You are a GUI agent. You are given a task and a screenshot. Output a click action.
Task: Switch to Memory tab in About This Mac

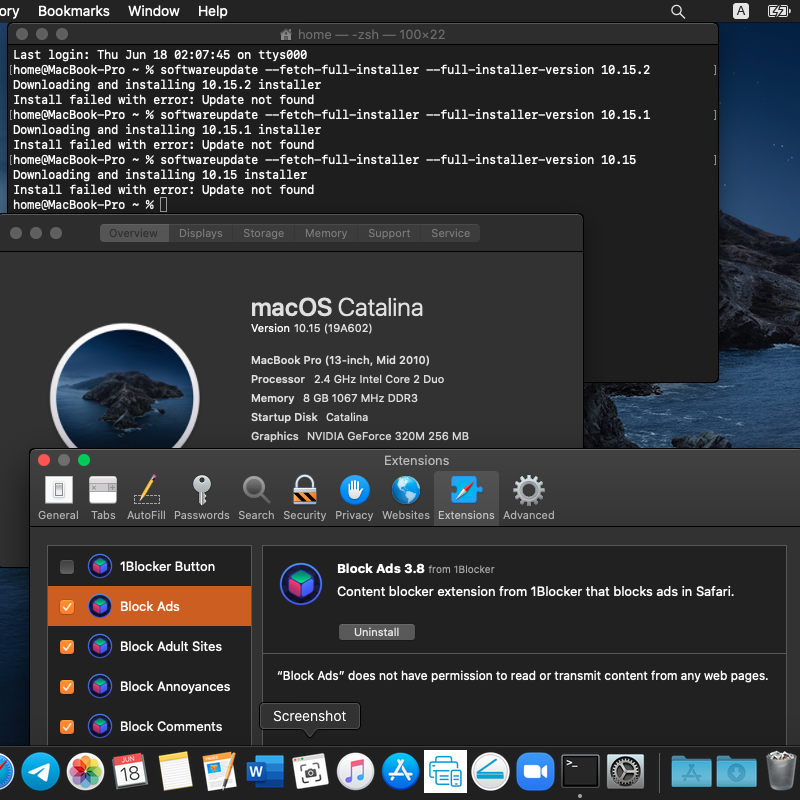326,233
